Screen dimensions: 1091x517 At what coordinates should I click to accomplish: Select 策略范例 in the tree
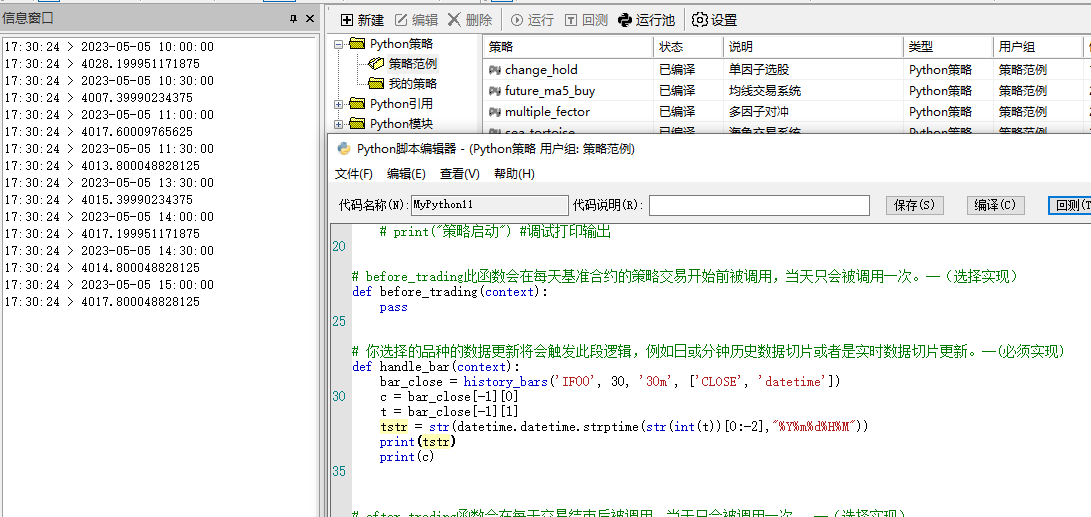tap(413, 64)
